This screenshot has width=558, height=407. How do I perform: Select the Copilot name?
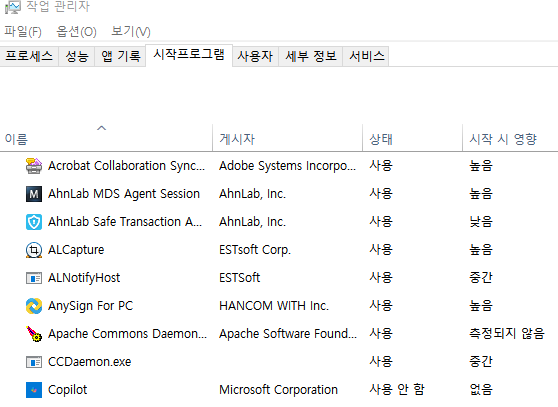(68, 390)
